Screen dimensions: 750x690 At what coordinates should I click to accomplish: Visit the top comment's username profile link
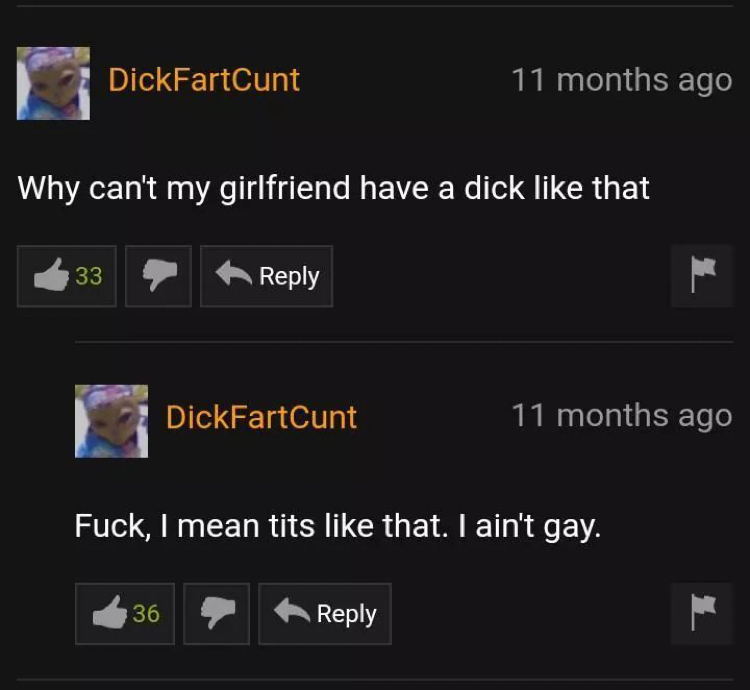tap(204, 79)
